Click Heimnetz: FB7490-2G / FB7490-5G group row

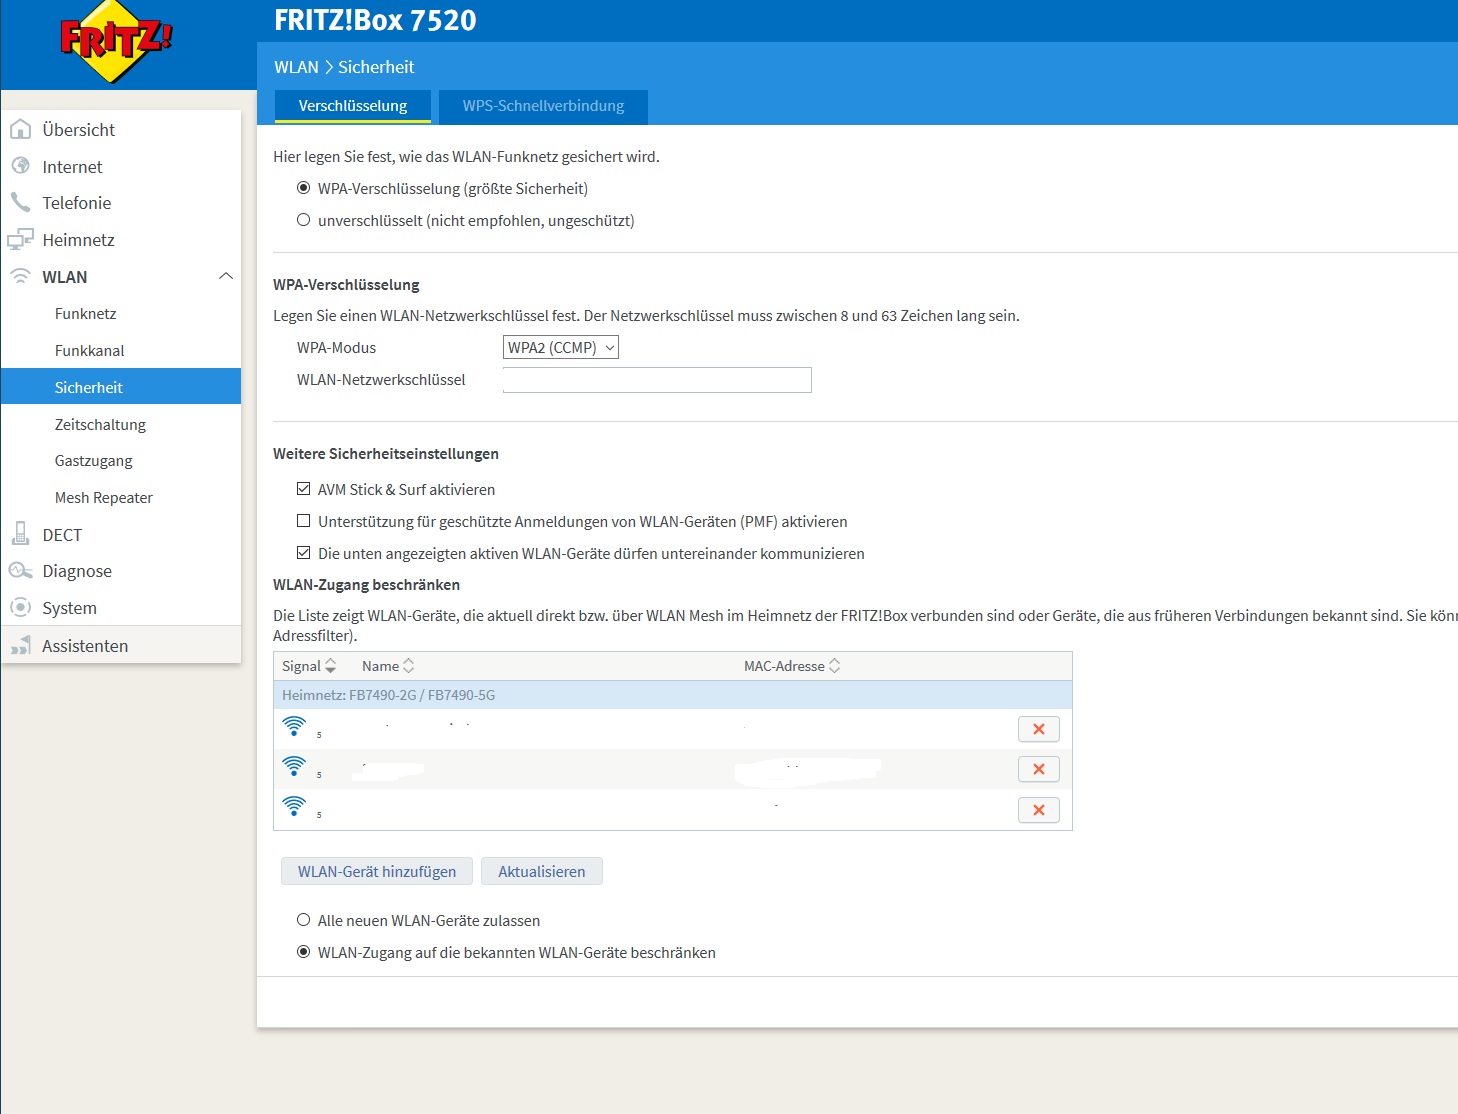[x=673, y=695]
